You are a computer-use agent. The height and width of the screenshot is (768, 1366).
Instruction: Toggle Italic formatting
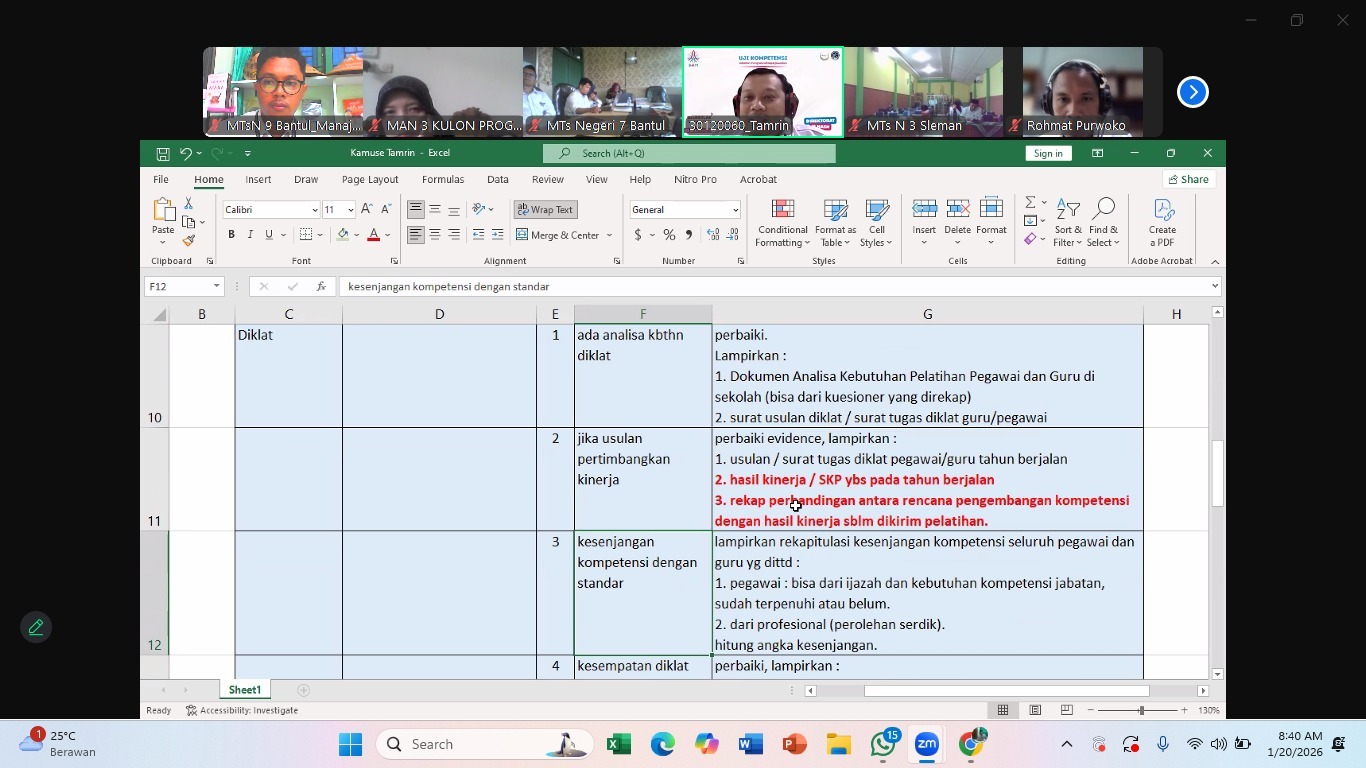click(250, 235)
